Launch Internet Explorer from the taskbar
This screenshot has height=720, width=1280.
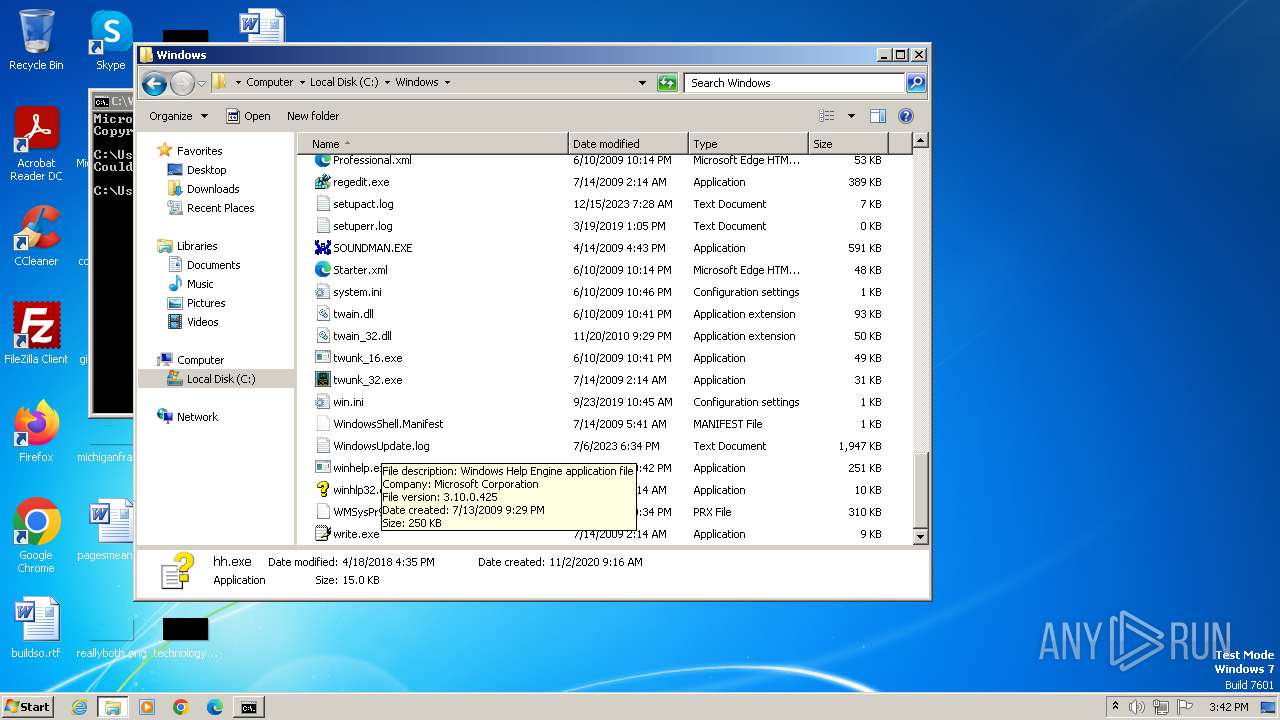(79, 707)
